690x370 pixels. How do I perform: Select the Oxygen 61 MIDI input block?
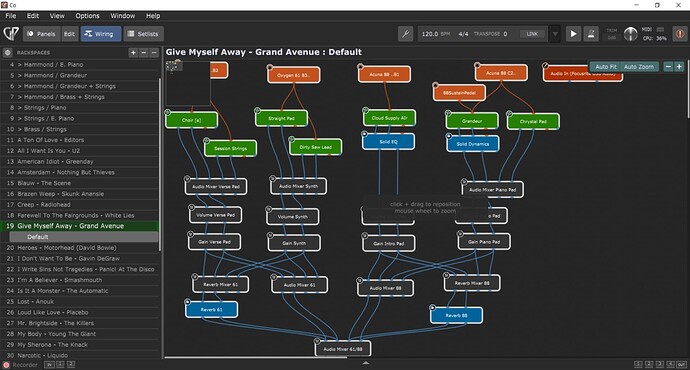point(294,75)
